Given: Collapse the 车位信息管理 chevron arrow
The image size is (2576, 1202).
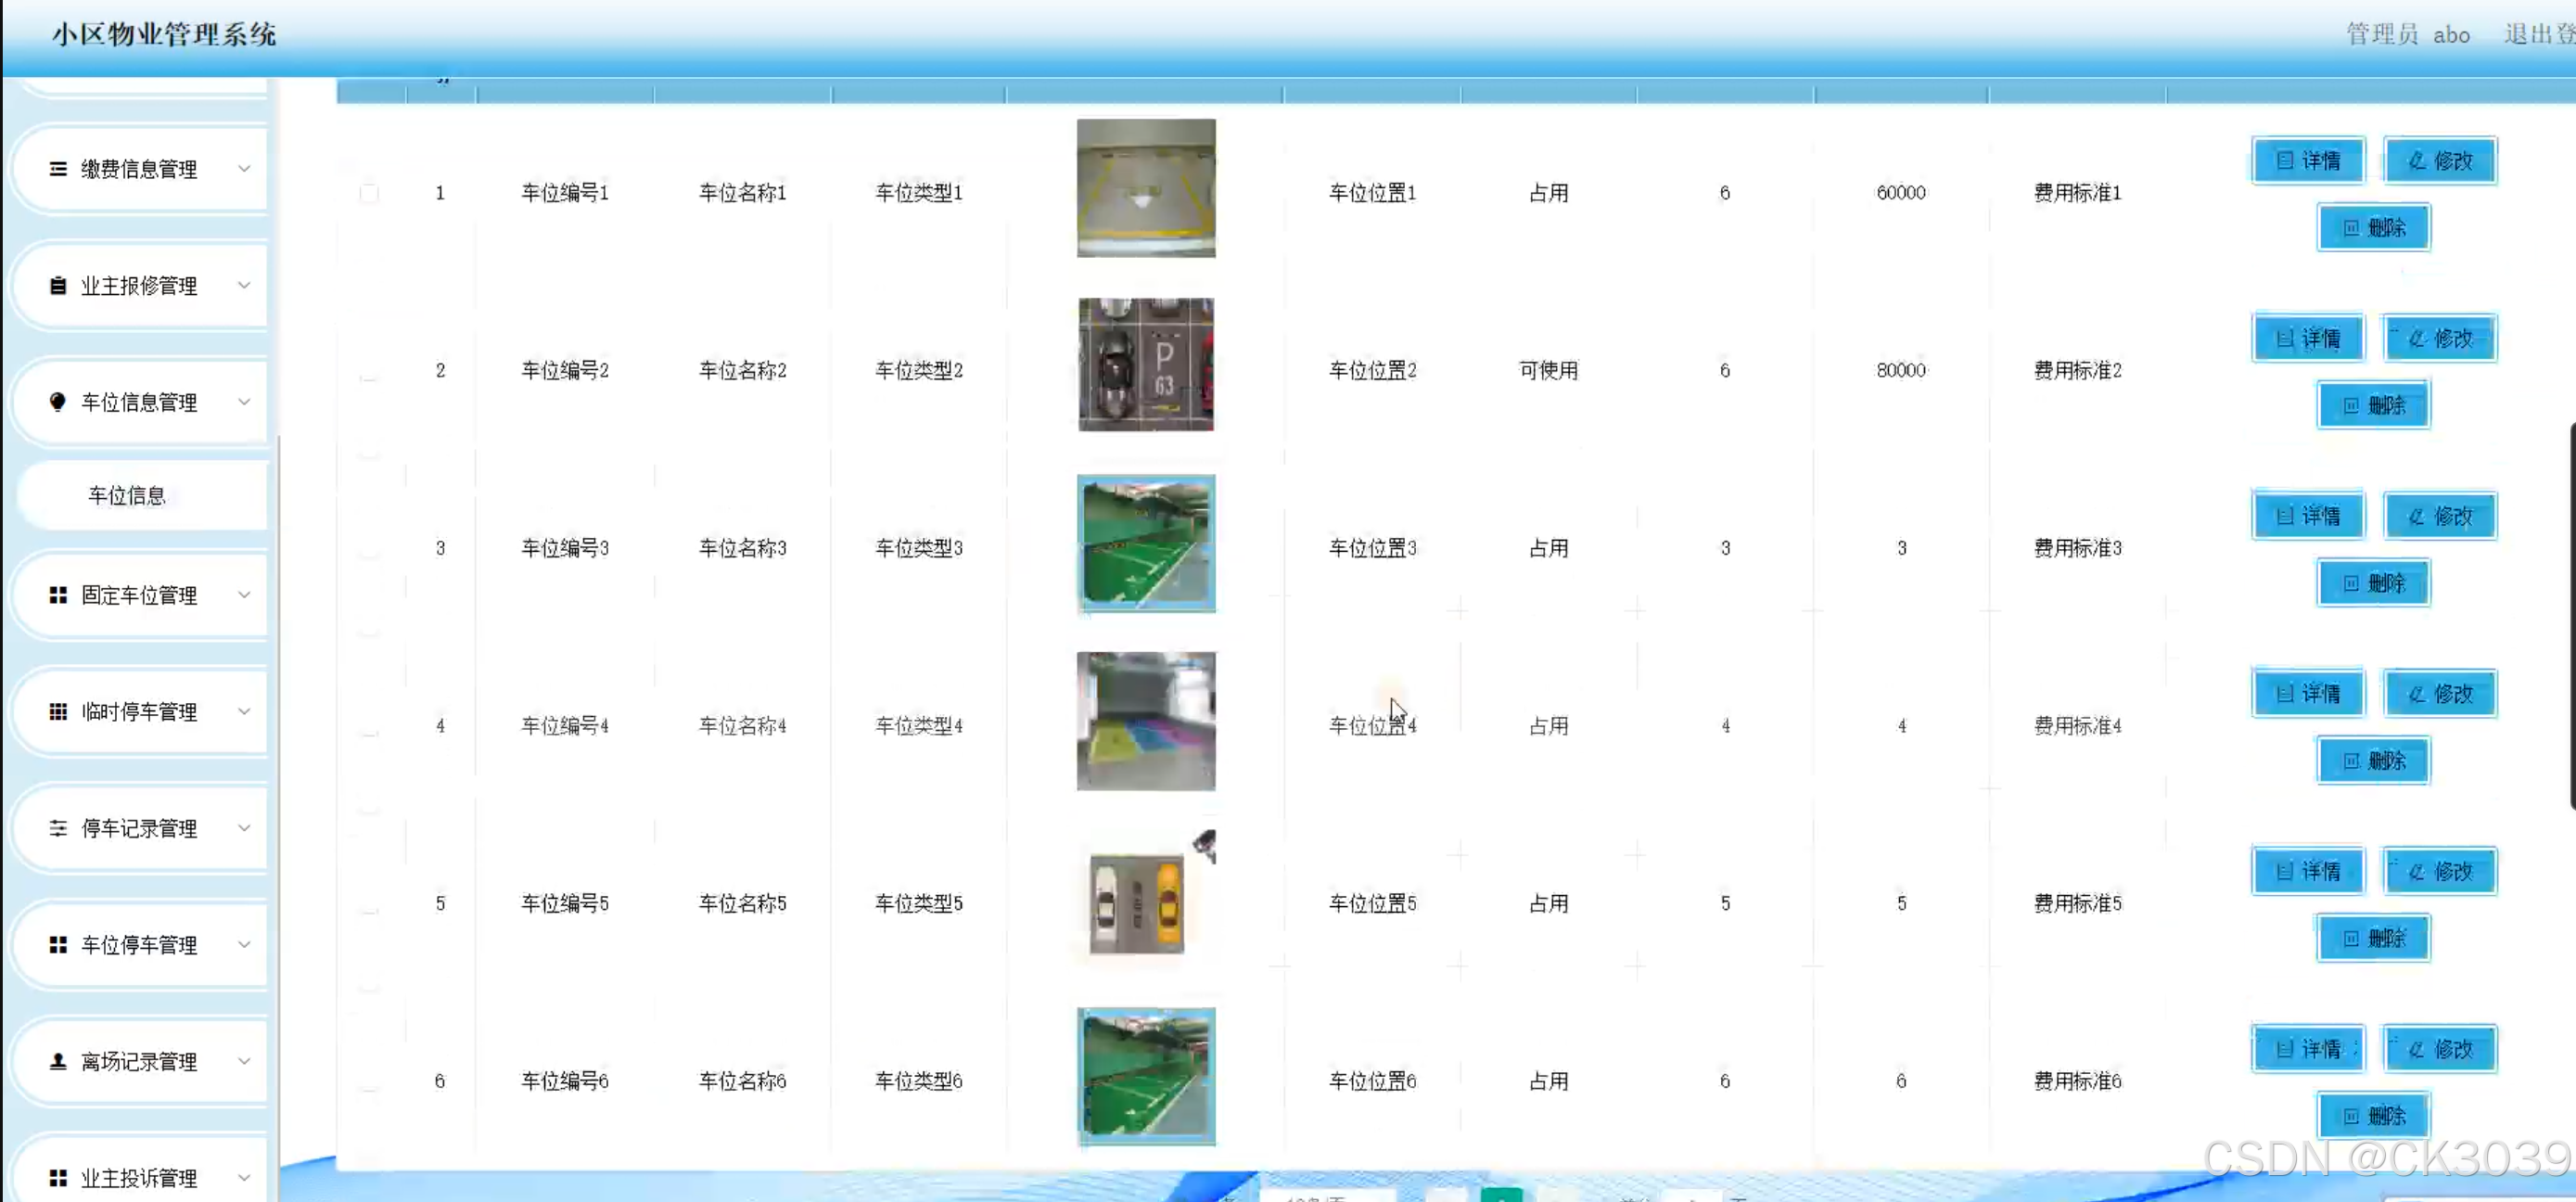Looking at the screenshot, I should coord(244,401).
